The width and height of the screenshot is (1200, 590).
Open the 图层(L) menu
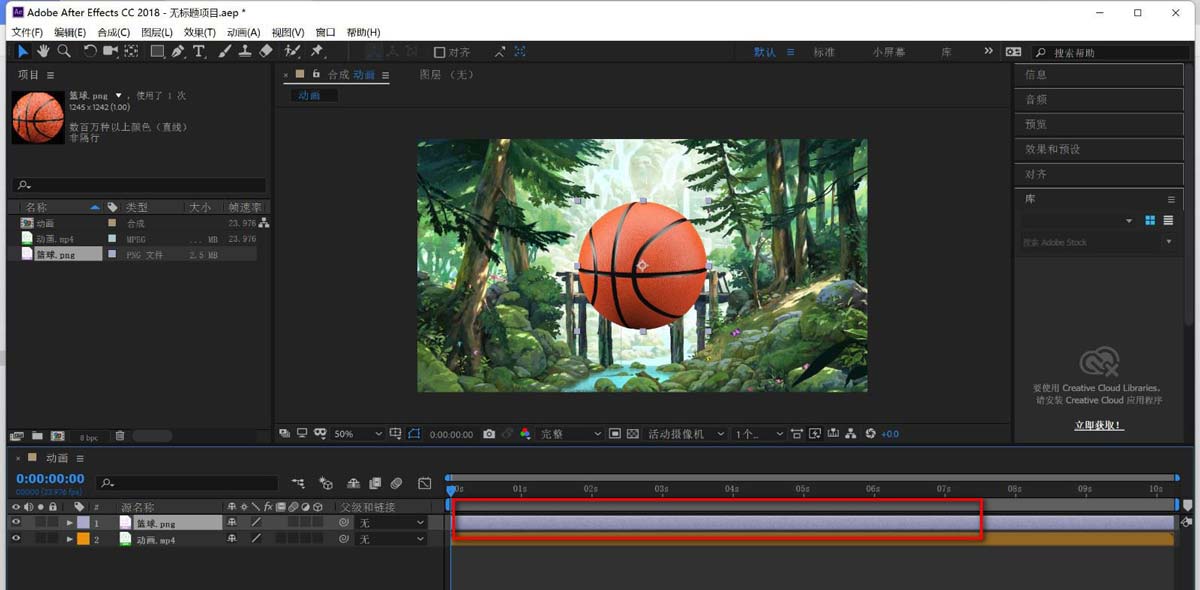click(x=158, y=33)
